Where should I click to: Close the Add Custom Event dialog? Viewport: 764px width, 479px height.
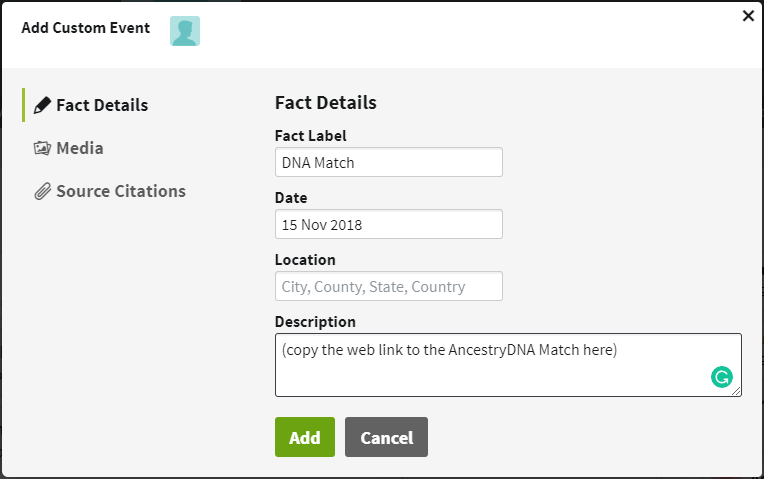point(748,16)
